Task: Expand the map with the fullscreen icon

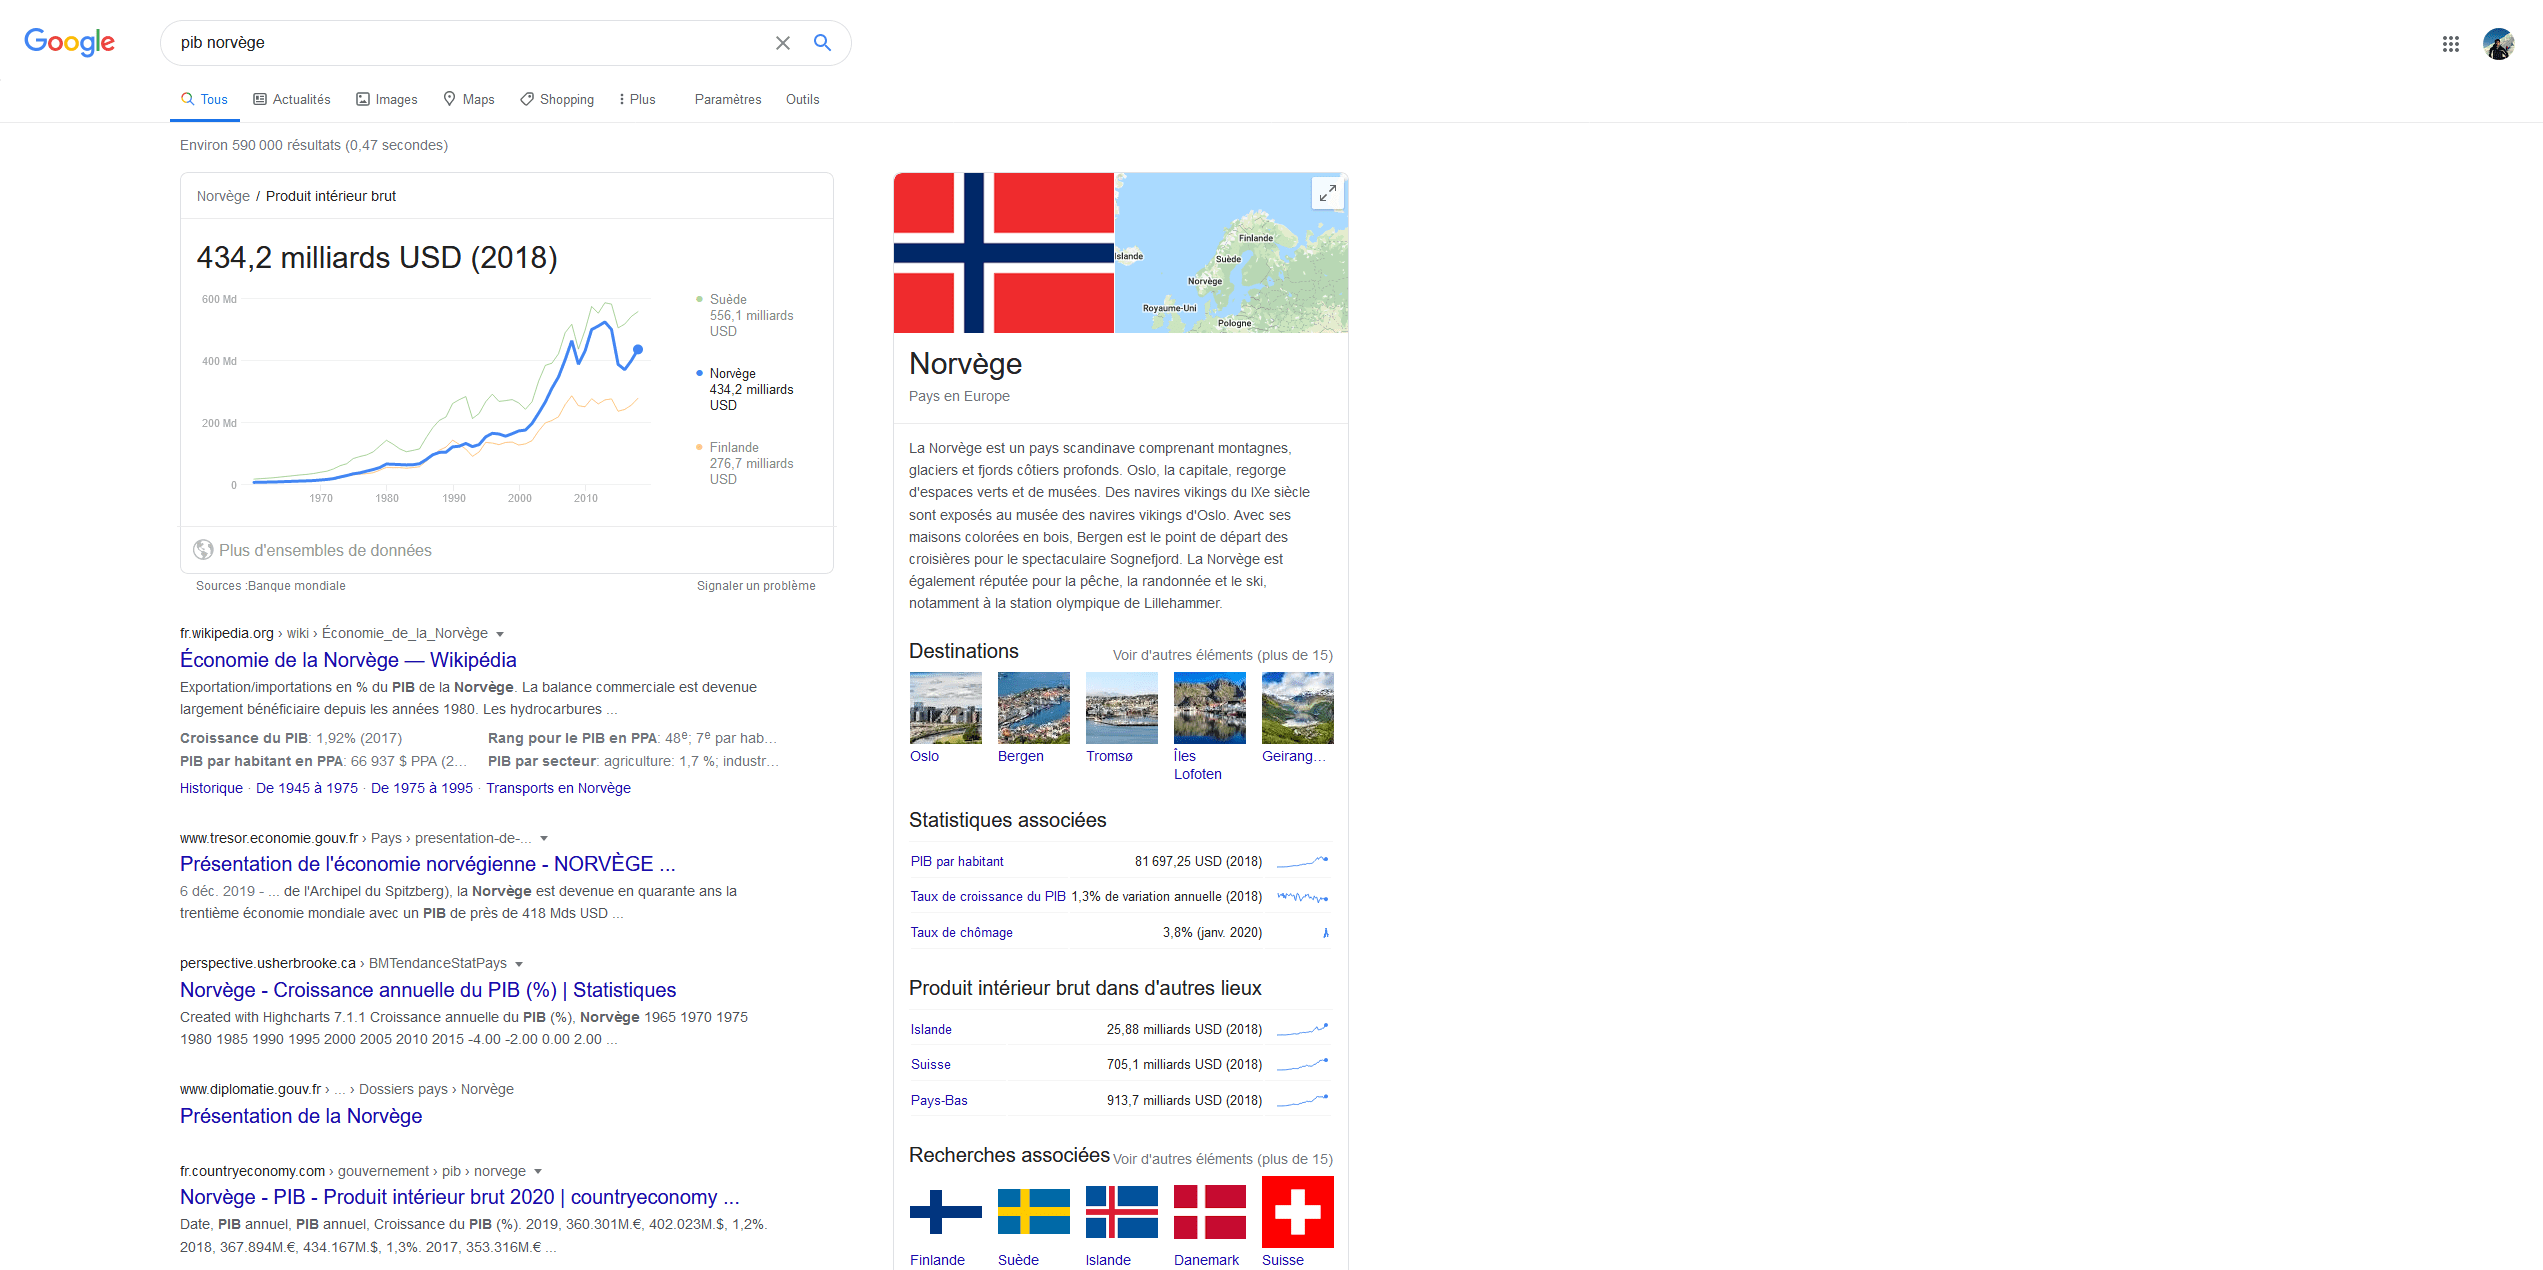Action: pos(1327,193)
